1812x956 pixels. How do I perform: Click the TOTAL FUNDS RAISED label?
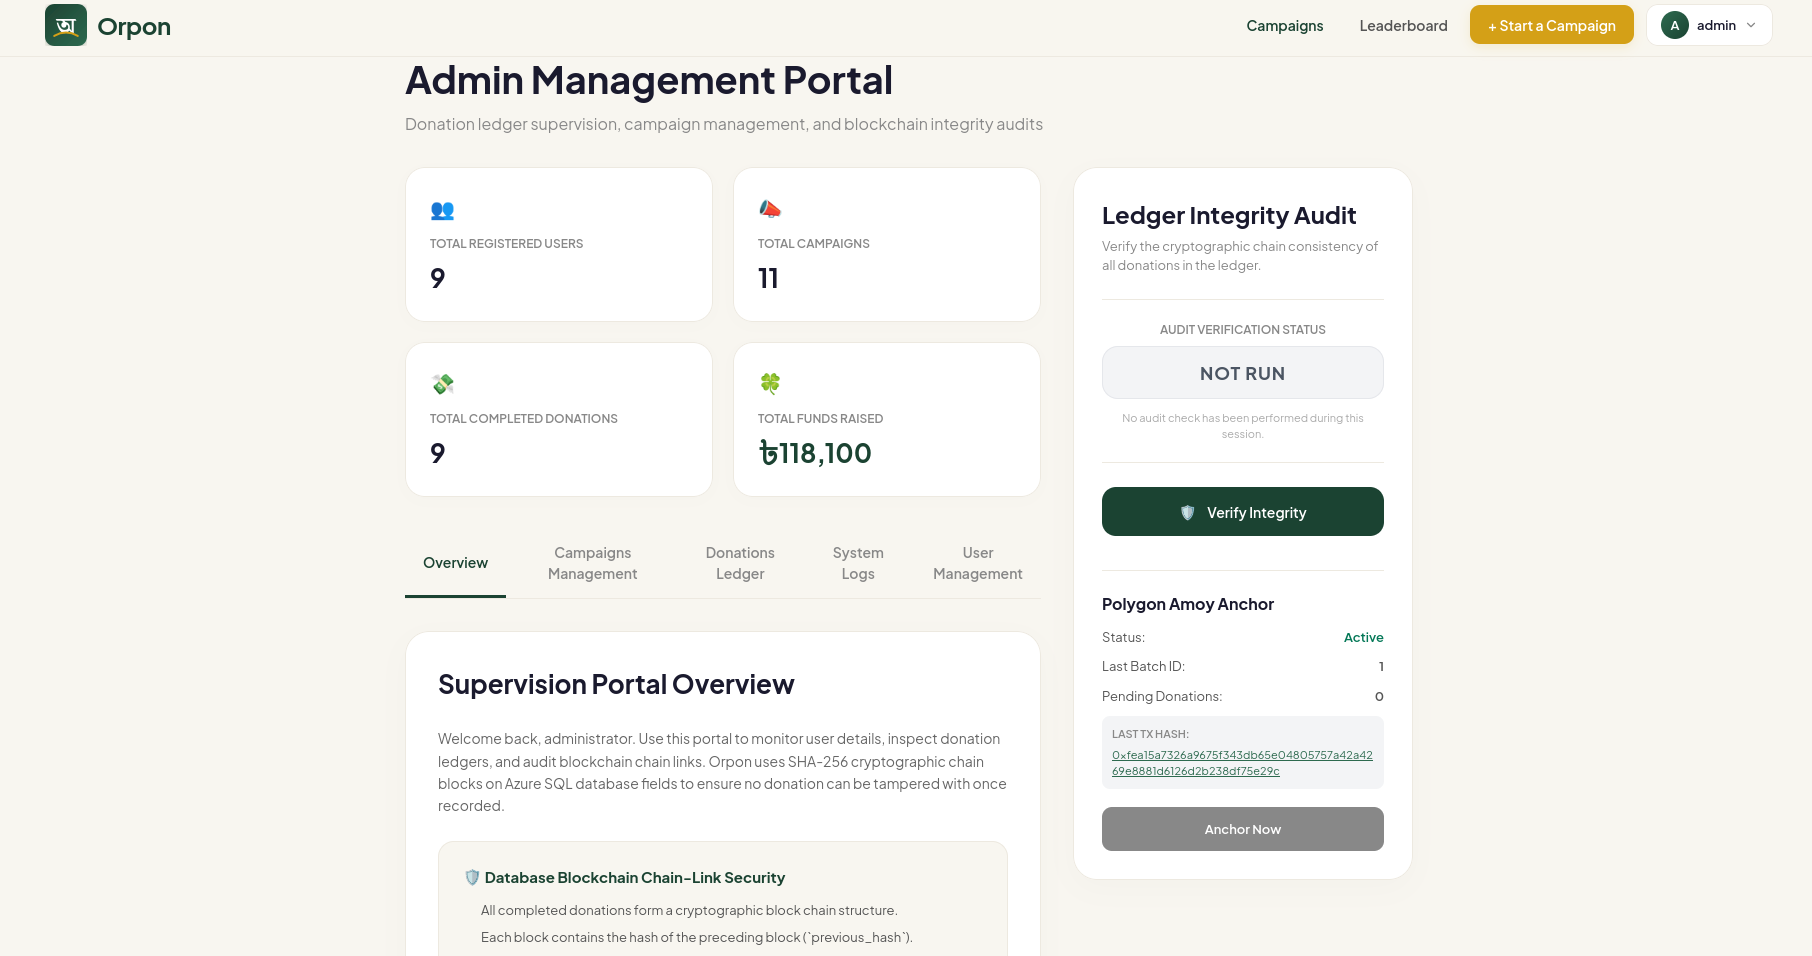click(x=820, y=418)
